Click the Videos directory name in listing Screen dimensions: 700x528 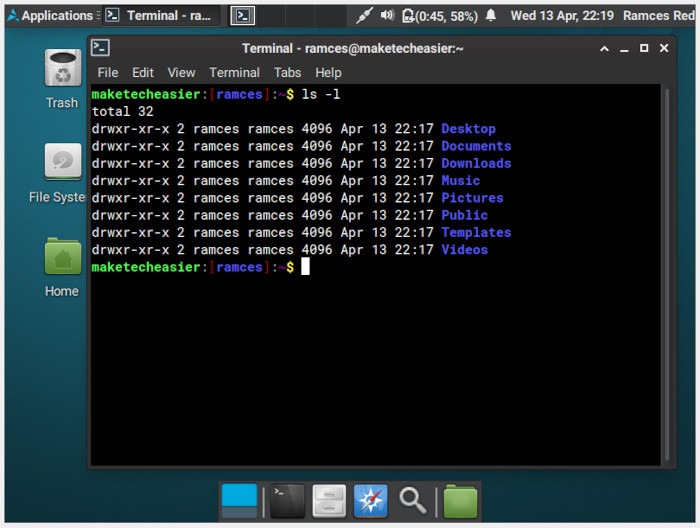(x=464, y=249)
